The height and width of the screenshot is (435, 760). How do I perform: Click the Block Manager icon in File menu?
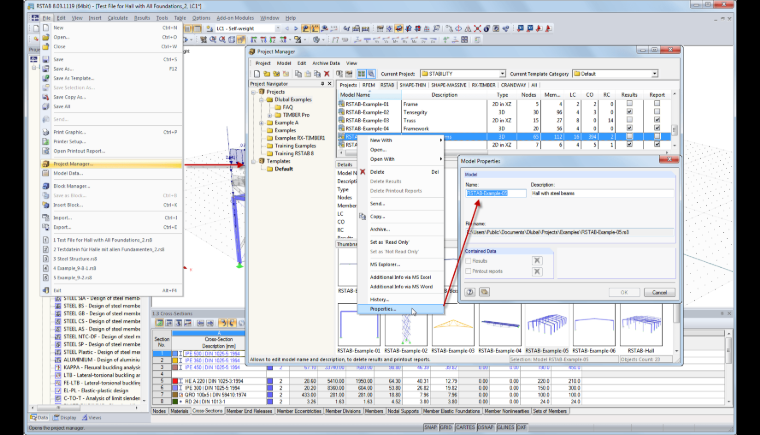point(46,186)
